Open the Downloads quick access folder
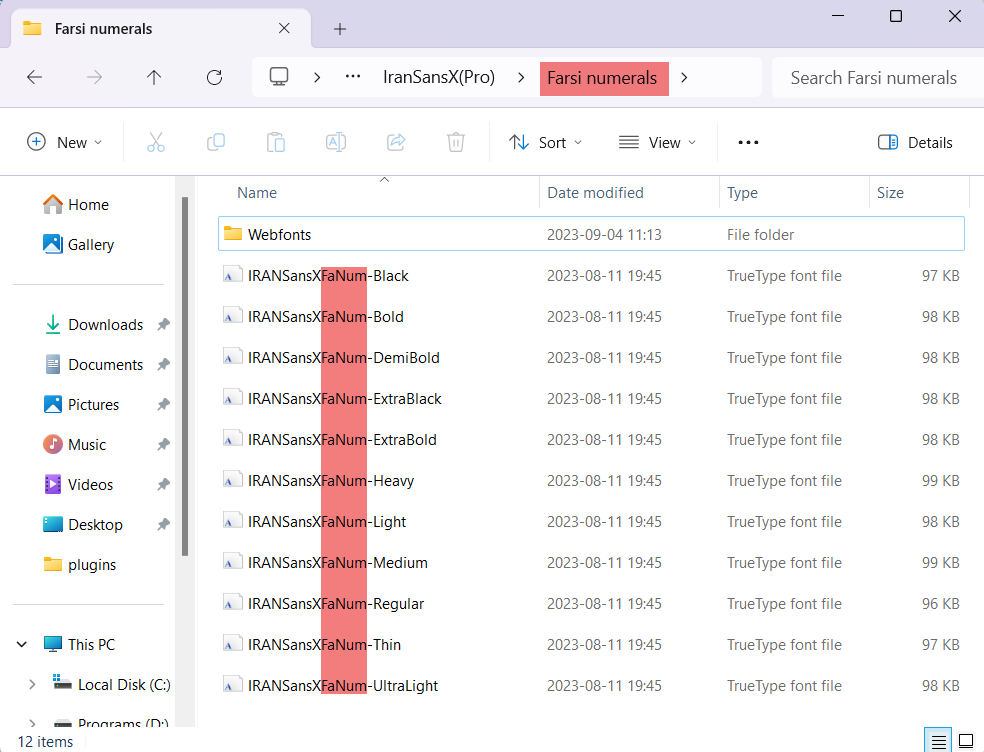The width and height of the screenshot is (984, 752). tap(94, 325)
